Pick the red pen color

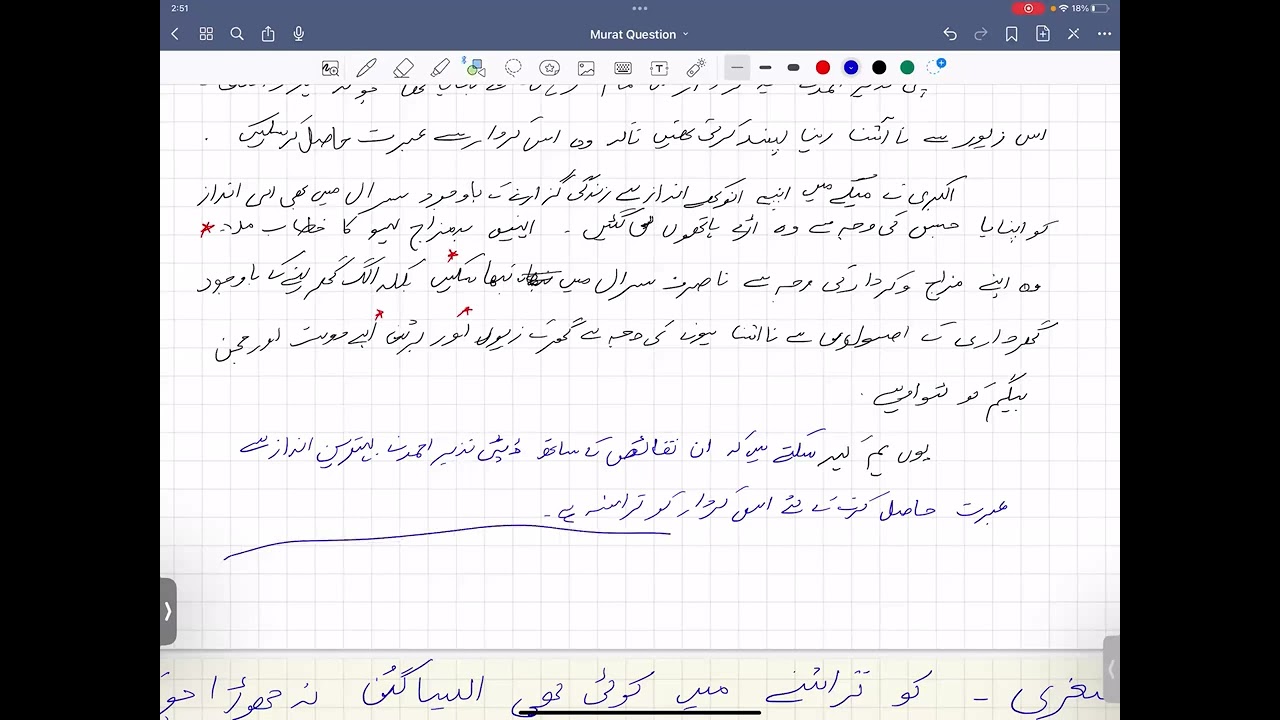pyautogui.click(x=823, y=68)
